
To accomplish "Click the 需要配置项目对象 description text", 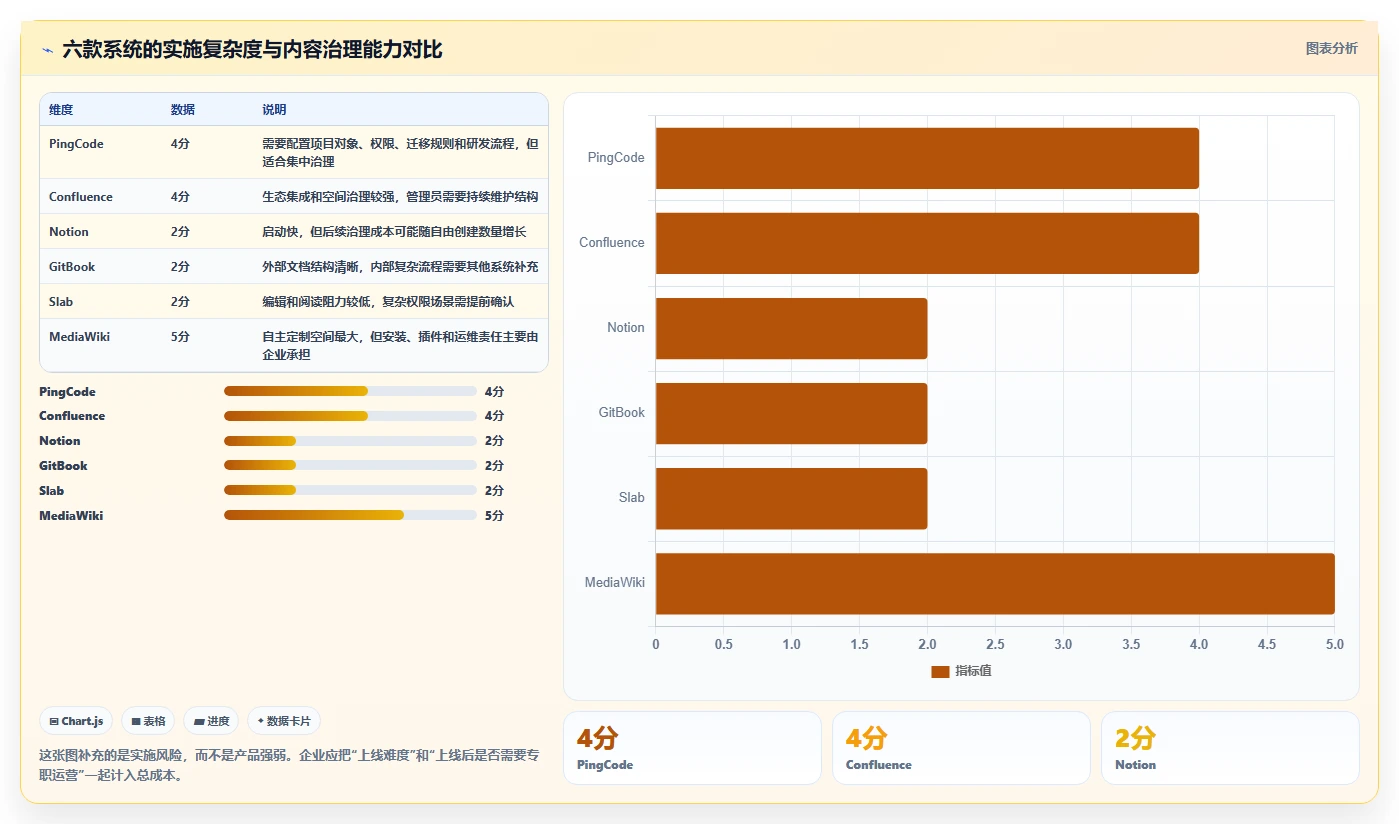I will 400,152.
